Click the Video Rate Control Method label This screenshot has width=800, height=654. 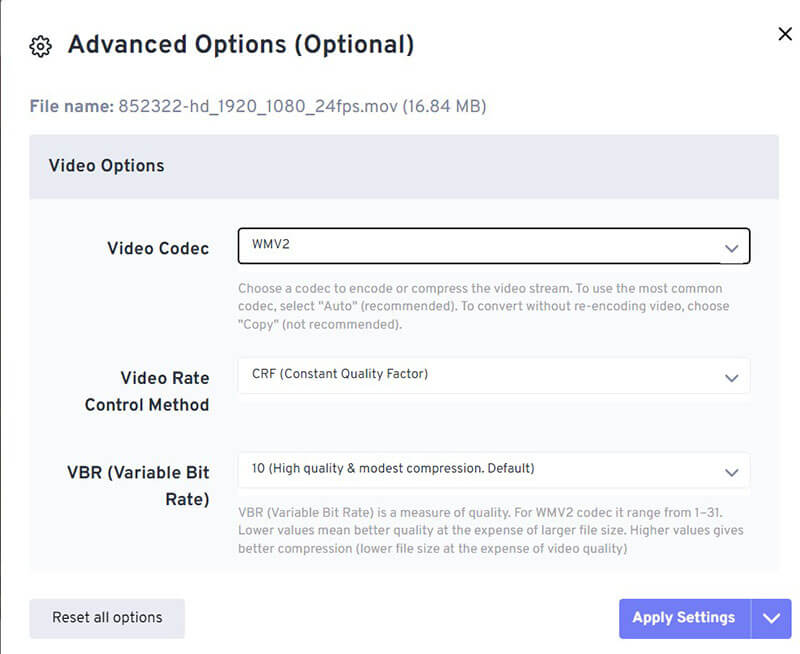coord(147,391)
